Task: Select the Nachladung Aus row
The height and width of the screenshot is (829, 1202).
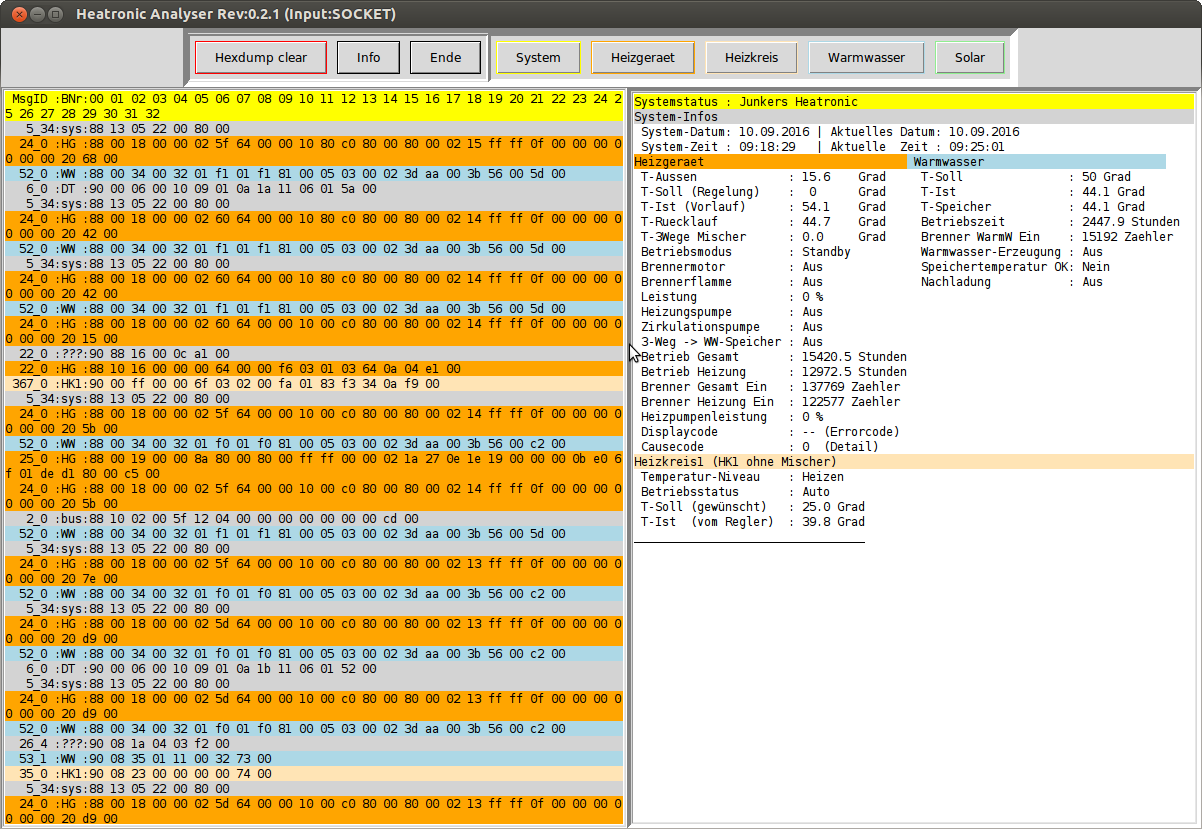Action: point(1012,282)
